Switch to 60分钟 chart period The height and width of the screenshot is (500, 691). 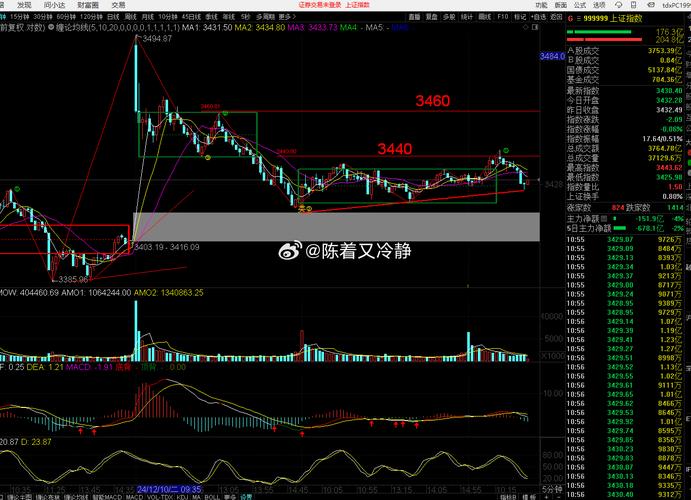65,17
